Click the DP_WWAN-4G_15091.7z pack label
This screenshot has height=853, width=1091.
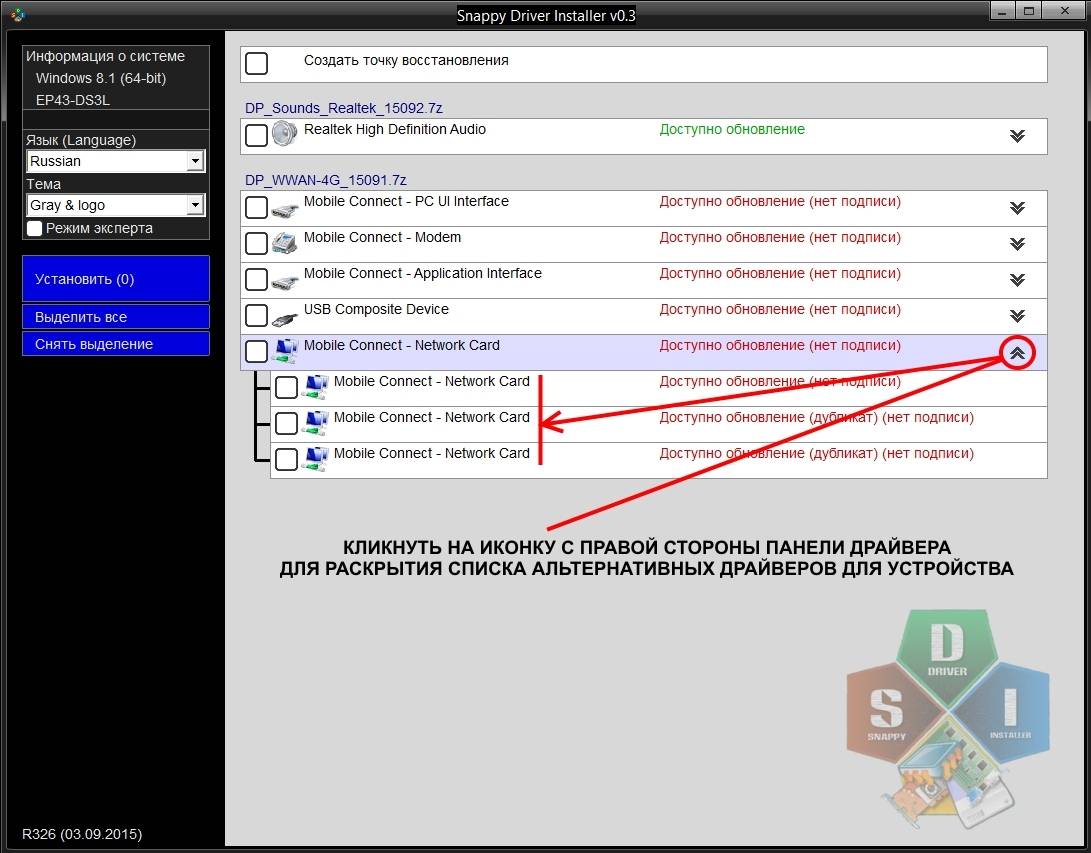coord(326,180)
